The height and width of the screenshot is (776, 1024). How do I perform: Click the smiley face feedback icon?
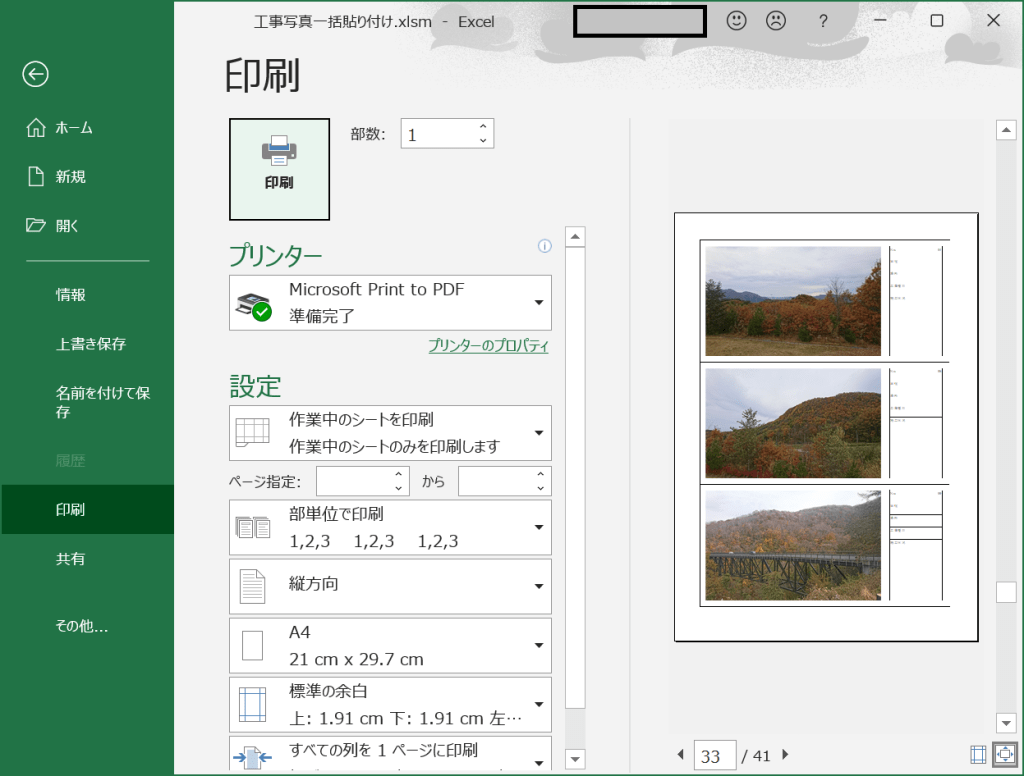pyautogui.click(x=737, y=20)
